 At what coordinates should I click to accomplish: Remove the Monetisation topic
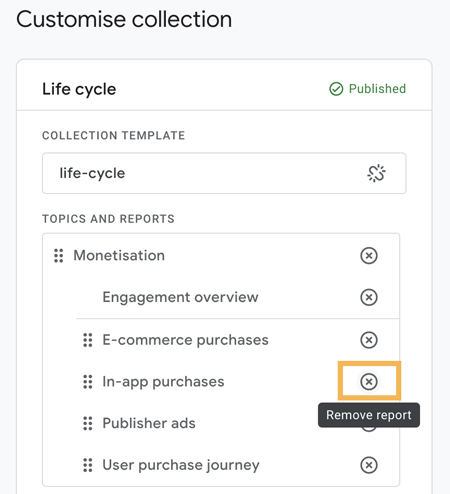point(369,256)
